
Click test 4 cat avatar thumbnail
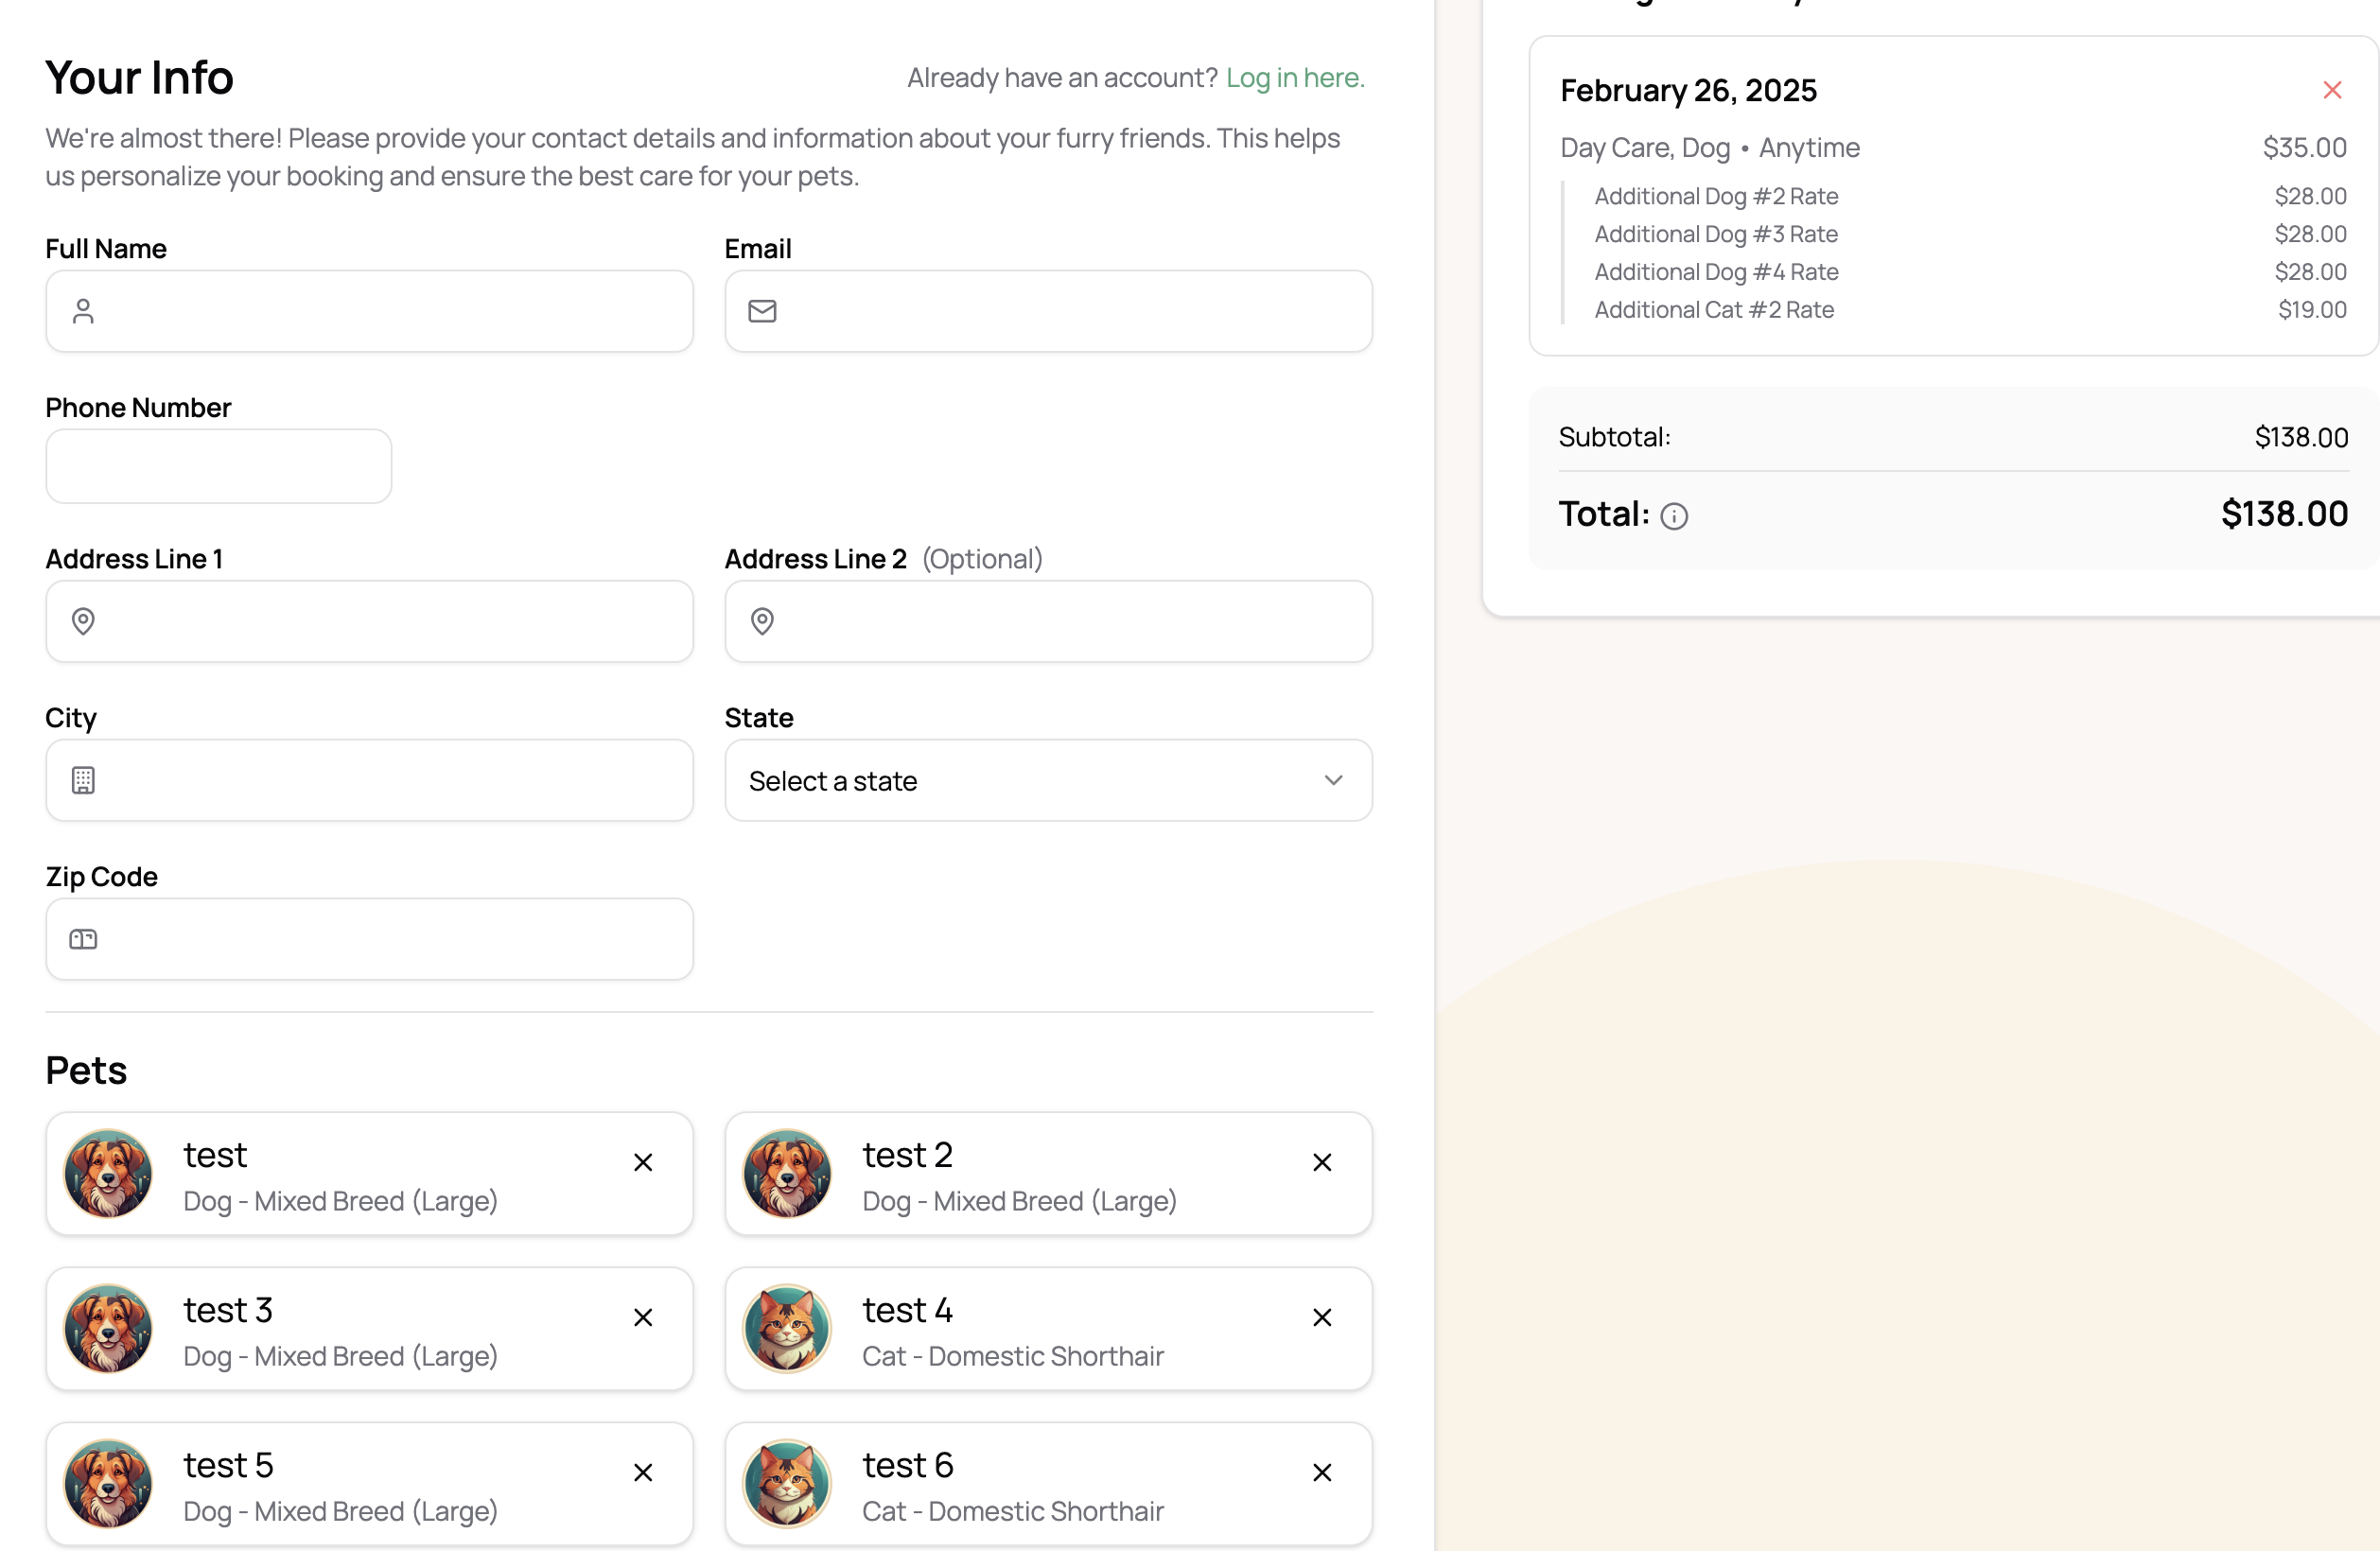coord(787,1328)
